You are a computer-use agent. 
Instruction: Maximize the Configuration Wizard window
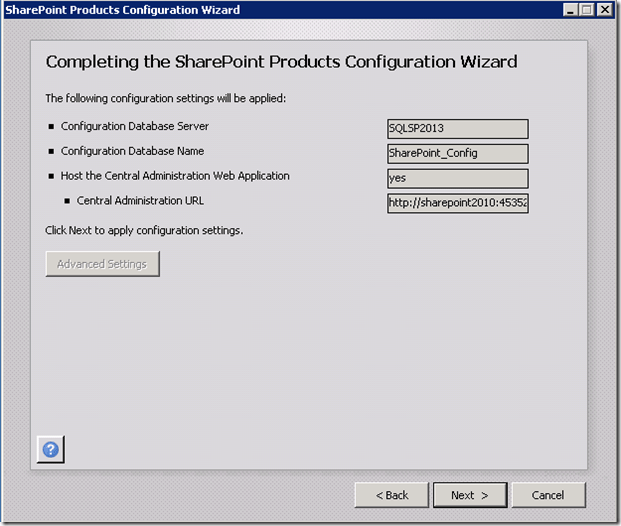pyautogui.click(x=588, y=9)
